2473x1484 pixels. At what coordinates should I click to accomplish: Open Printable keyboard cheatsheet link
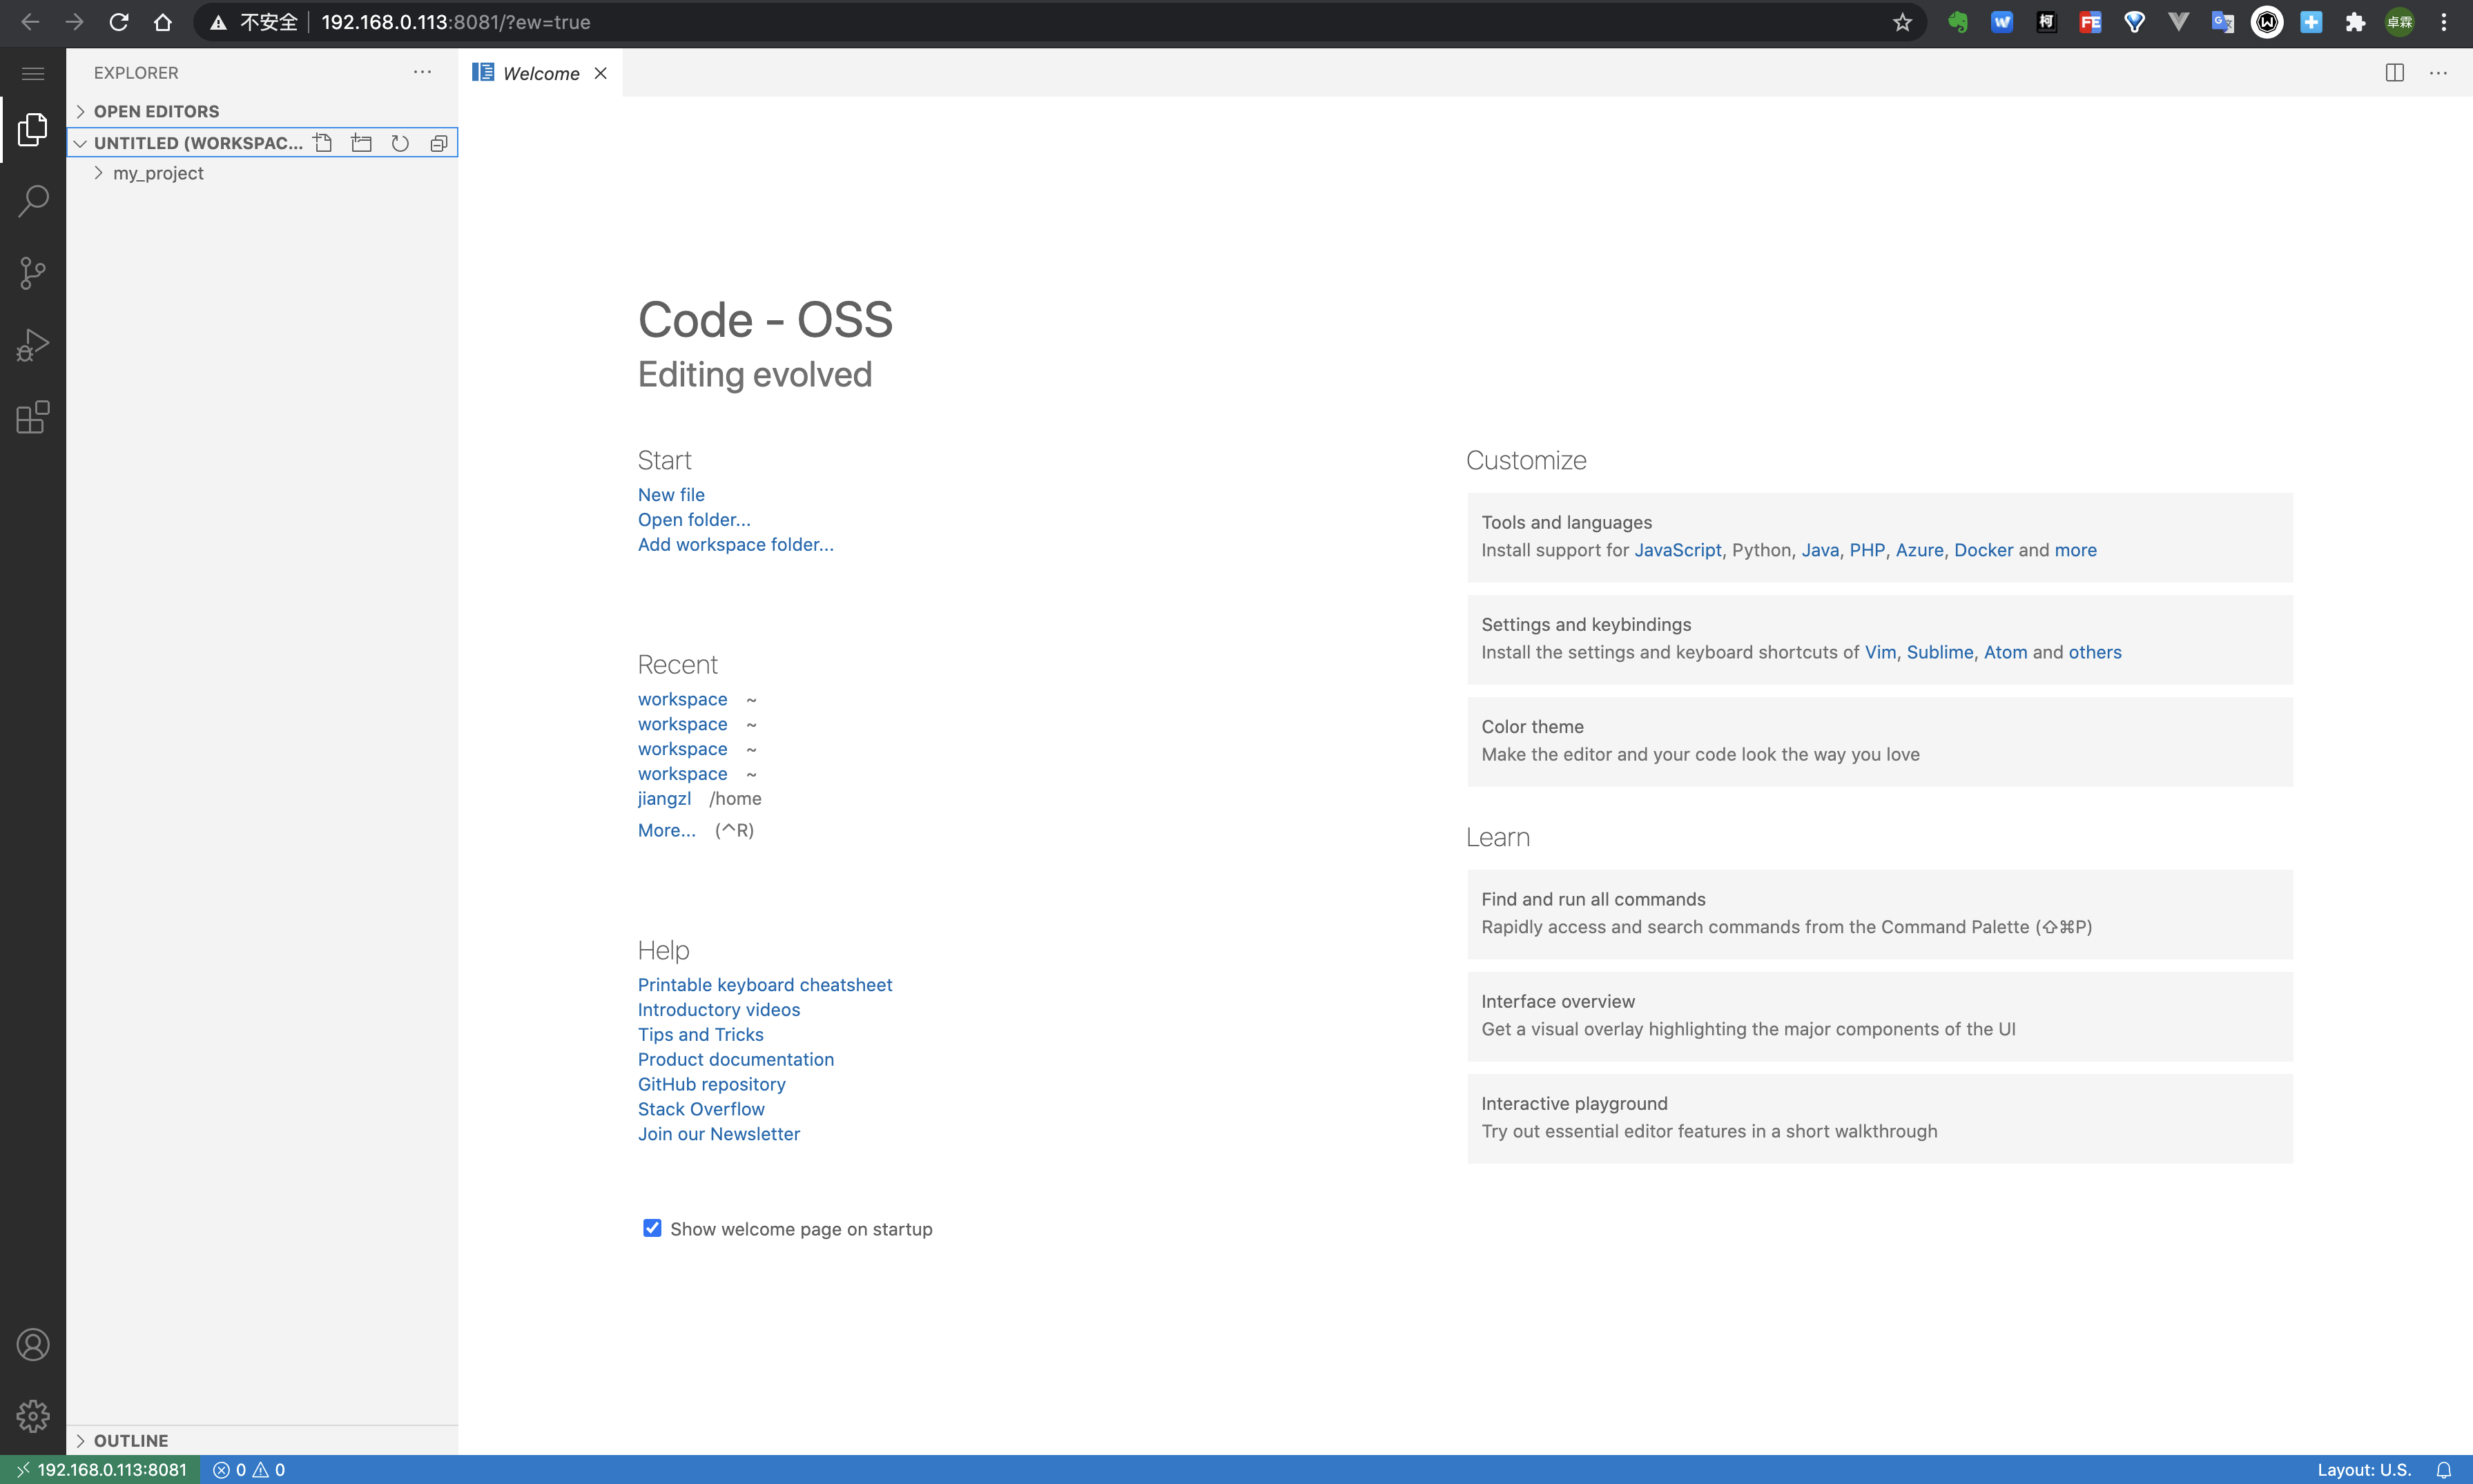pyautogui.click(x=765, y=985)
